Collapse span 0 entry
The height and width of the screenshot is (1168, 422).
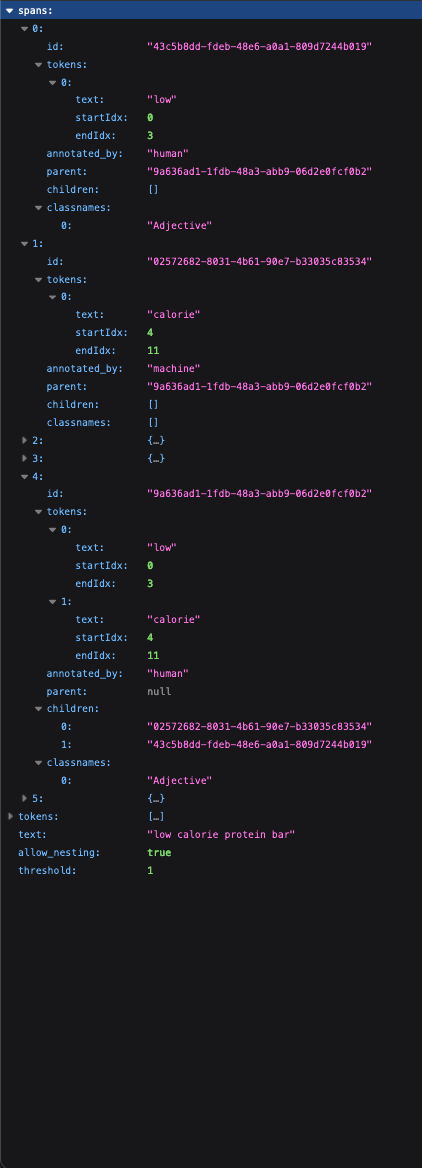coord(25,28)
